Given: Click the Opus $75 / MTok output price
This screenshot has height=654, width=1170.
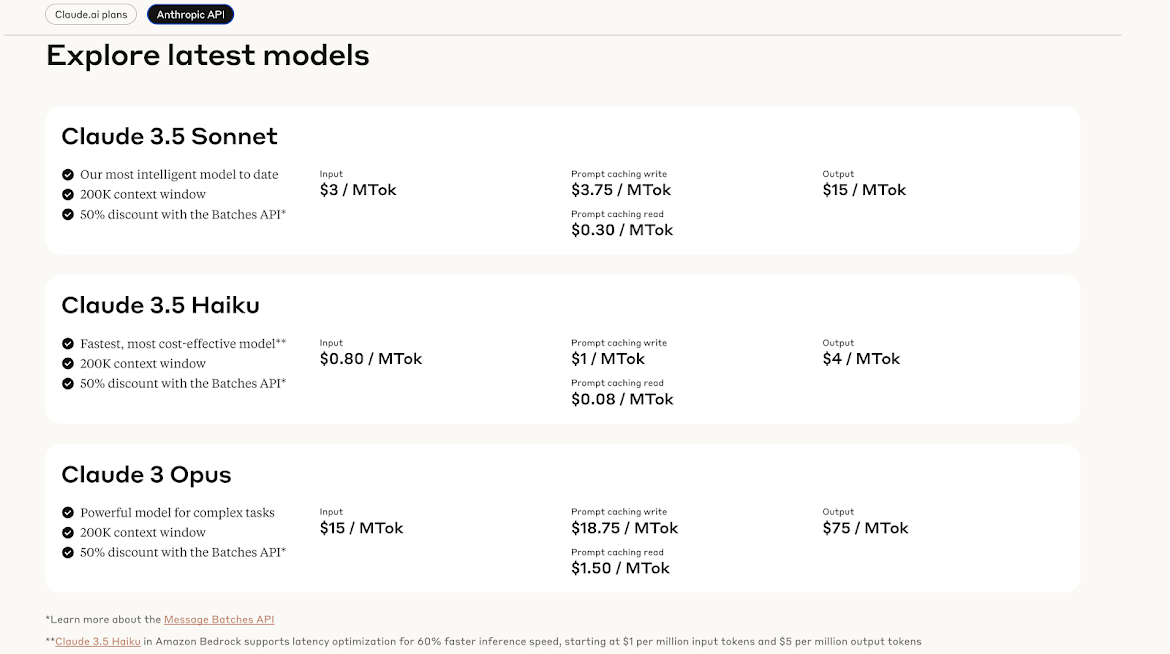Looking at the screenshot, I should click(866, 528).
